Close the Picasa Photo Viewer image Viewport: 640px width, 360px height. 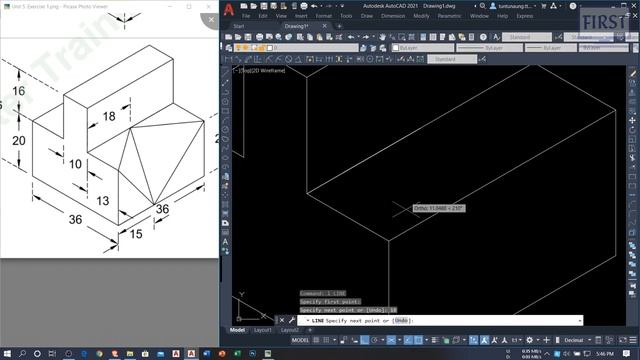point(211,20)
